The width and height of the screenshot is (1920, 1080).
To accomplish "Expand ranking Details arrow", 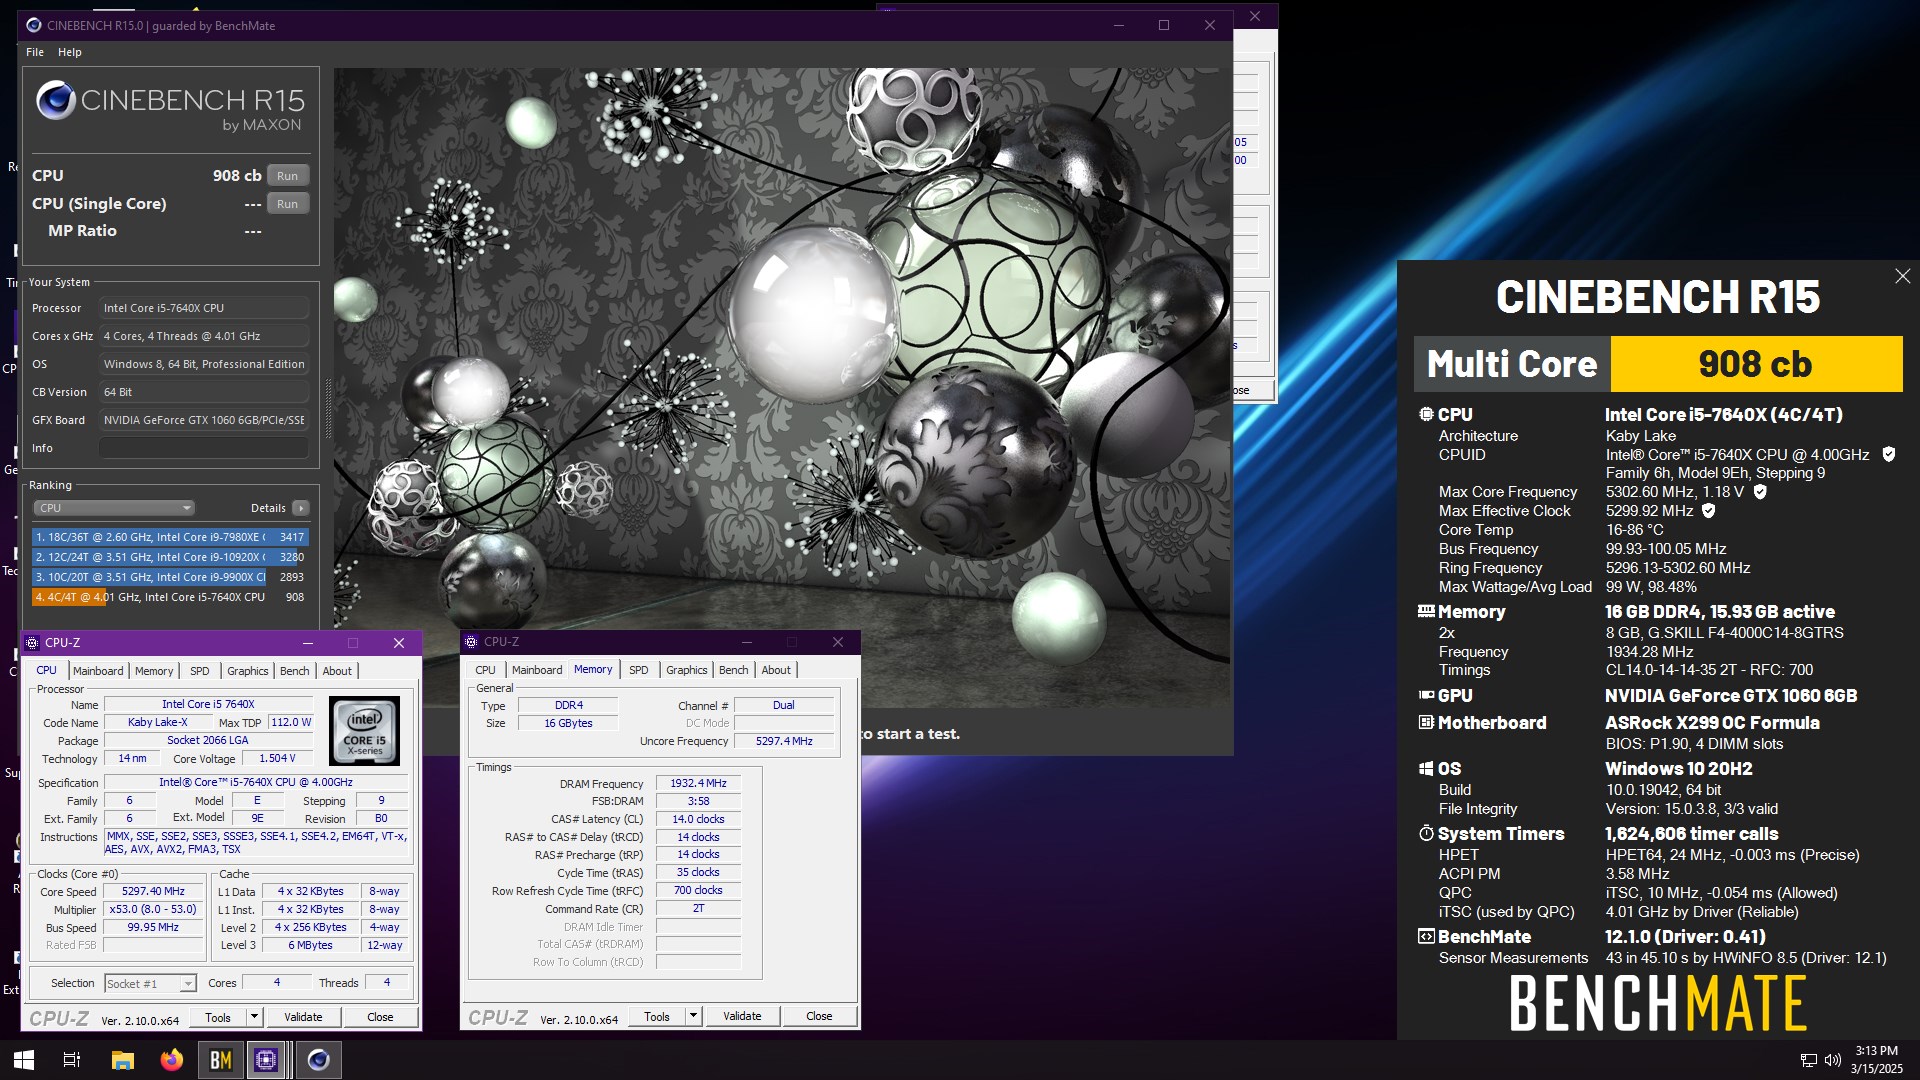I will pos(300,508).
